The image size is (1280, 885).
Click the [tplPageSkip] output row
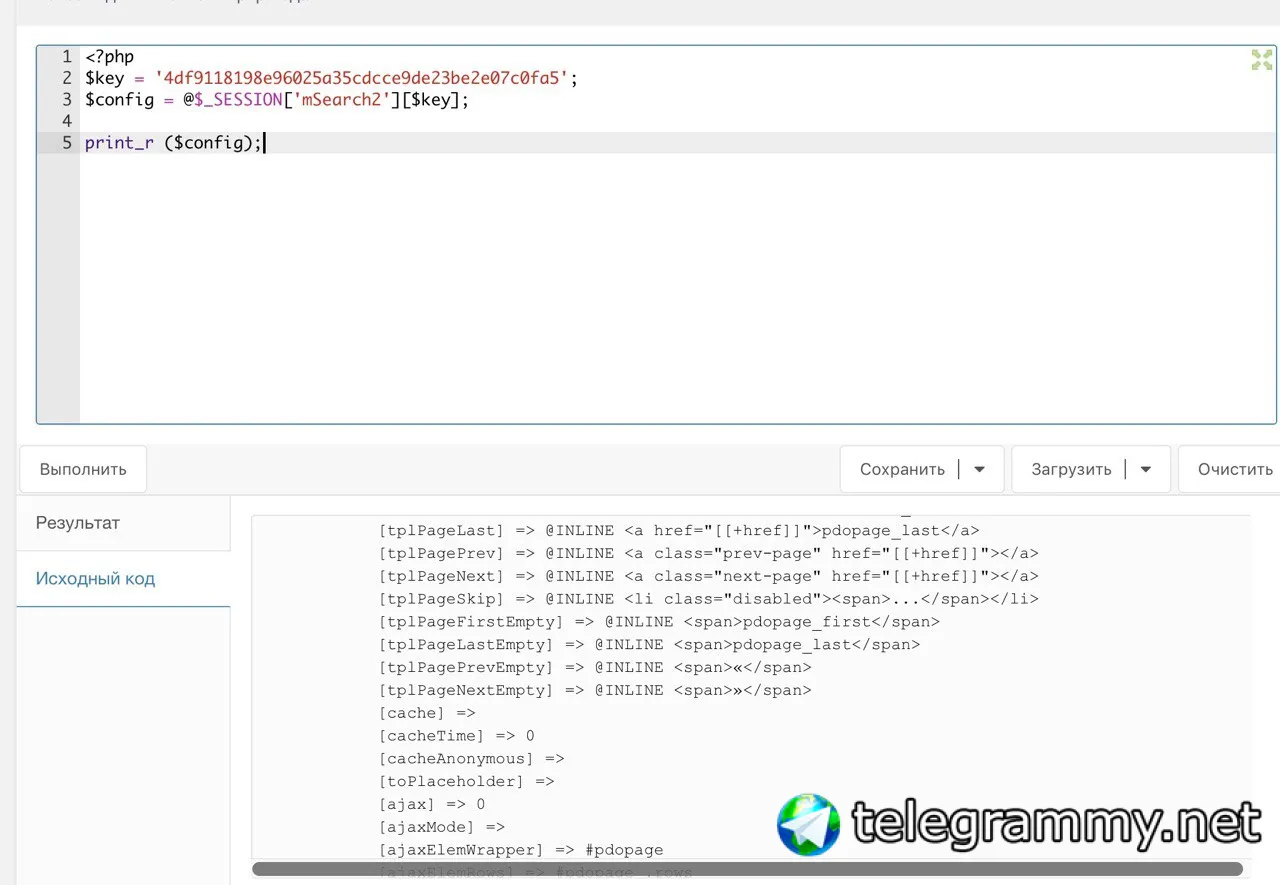[709, 599]
